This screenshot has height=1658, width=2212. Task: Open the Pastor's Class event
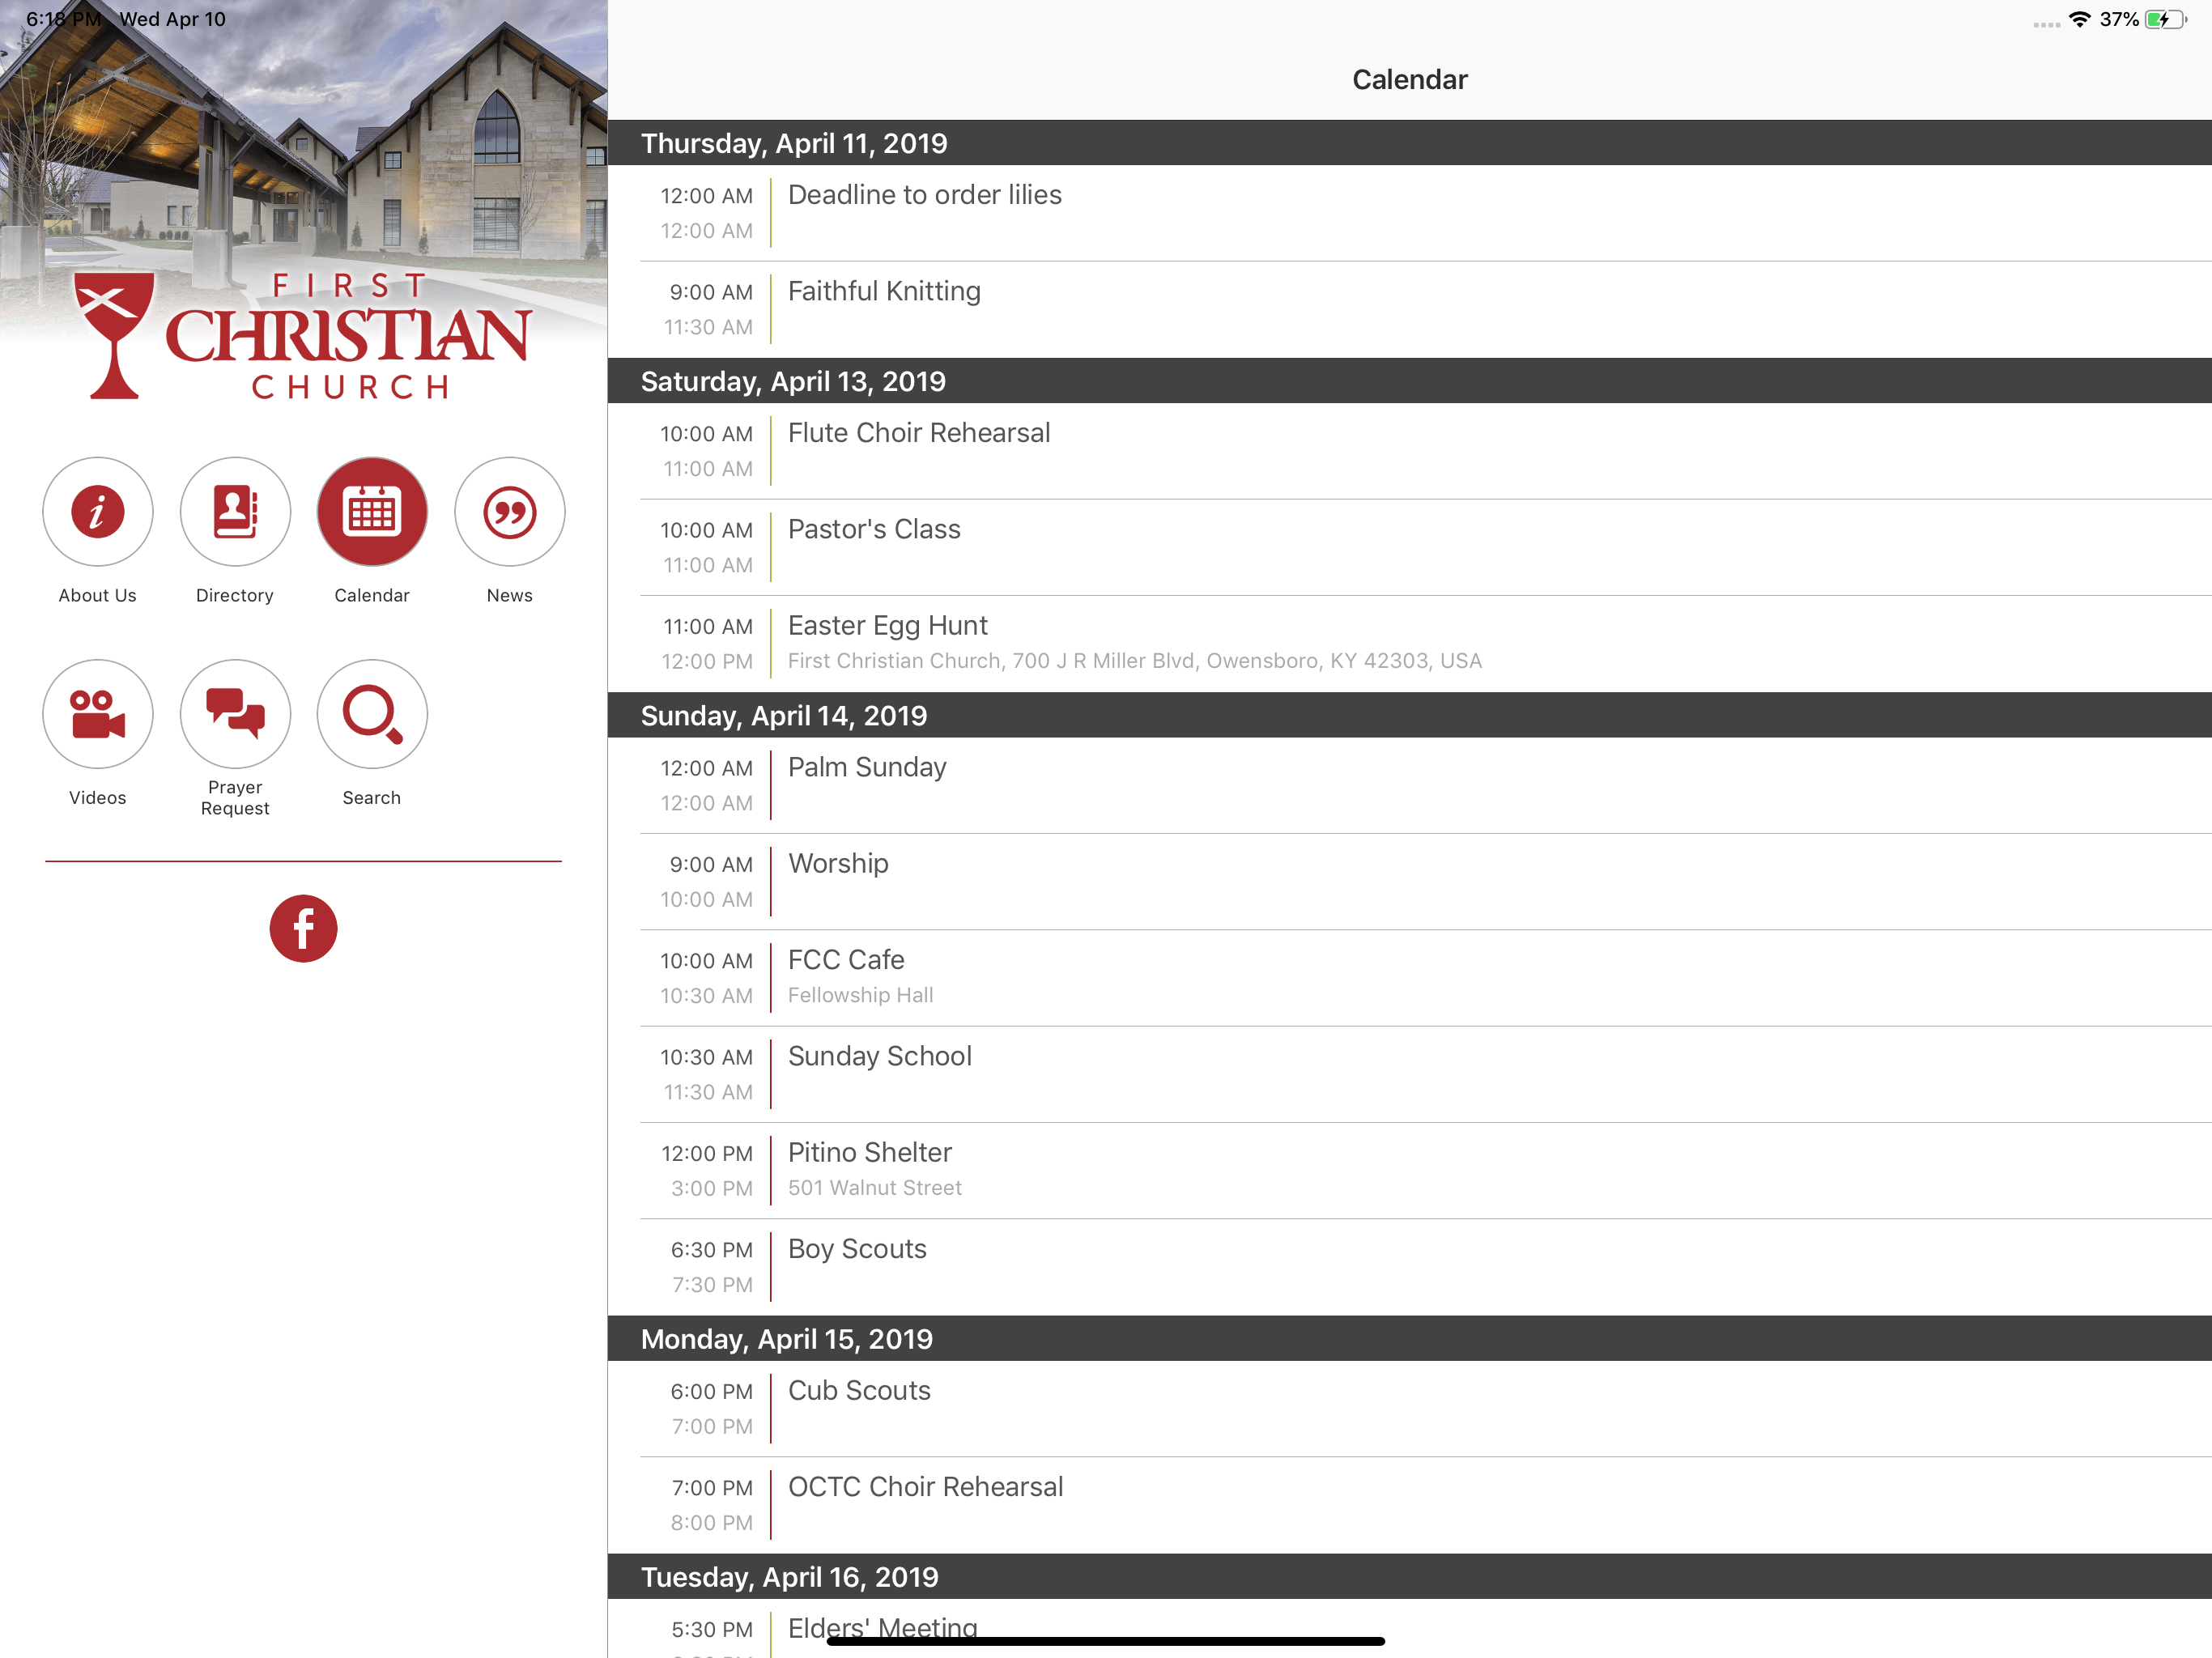coord(1410,548)
